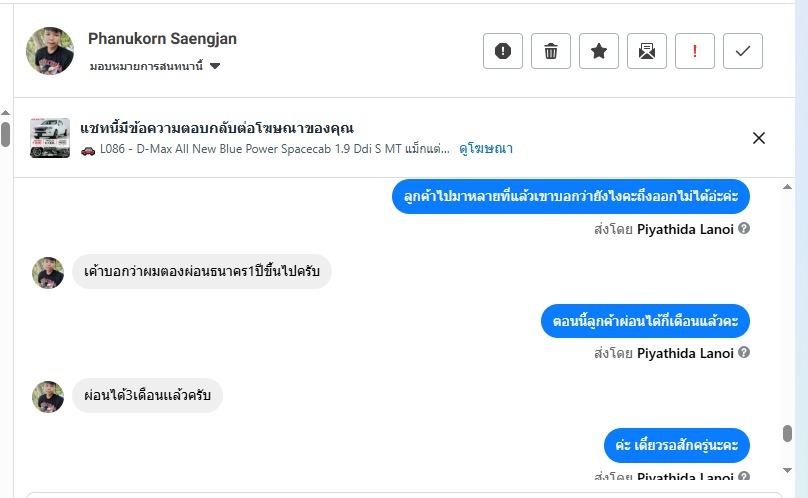Open the ดูโฆษณา link

(x=486, y=149)
